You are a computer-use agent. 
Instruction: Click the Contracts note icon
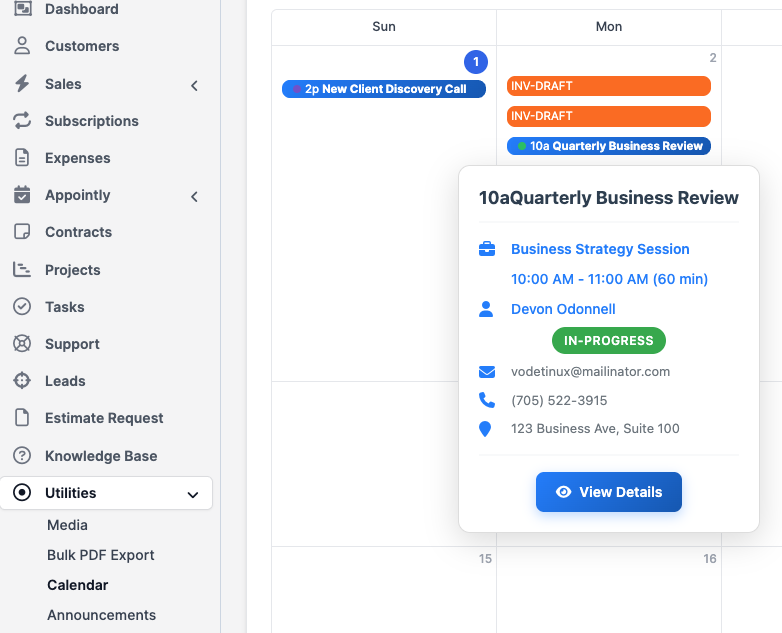coord(22,232)
